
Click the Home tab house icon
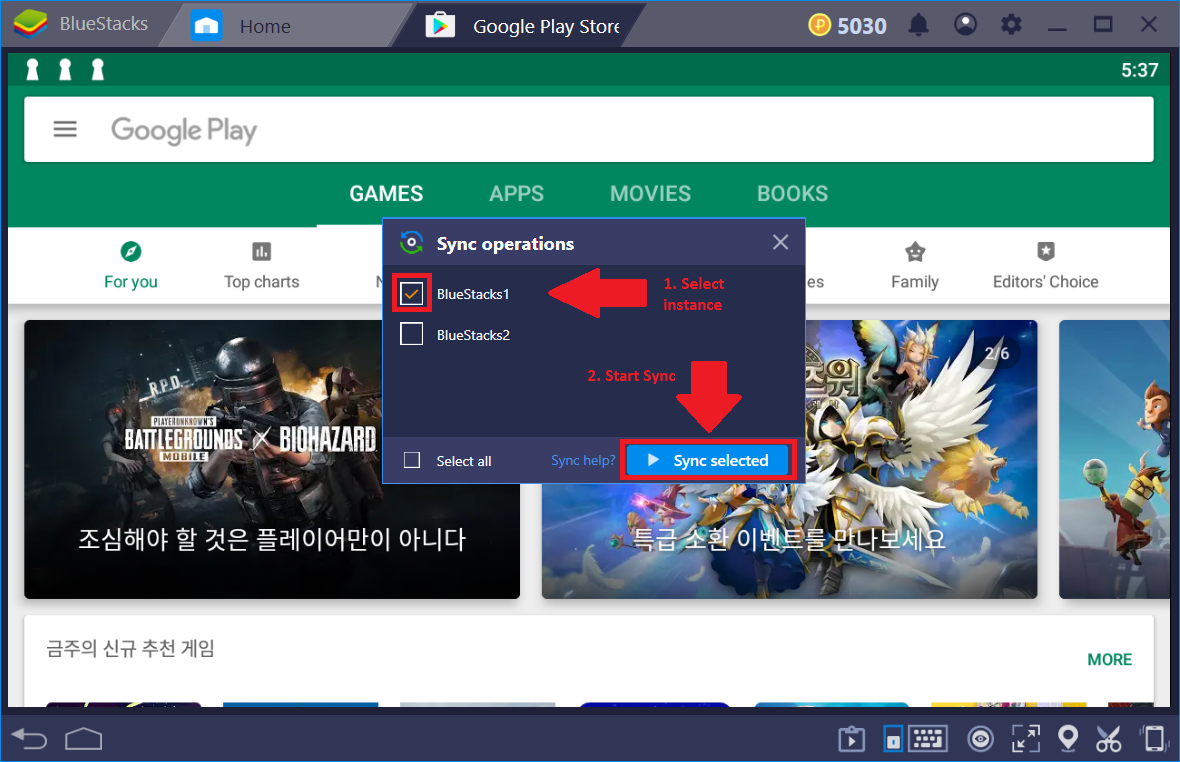[206, 26]
